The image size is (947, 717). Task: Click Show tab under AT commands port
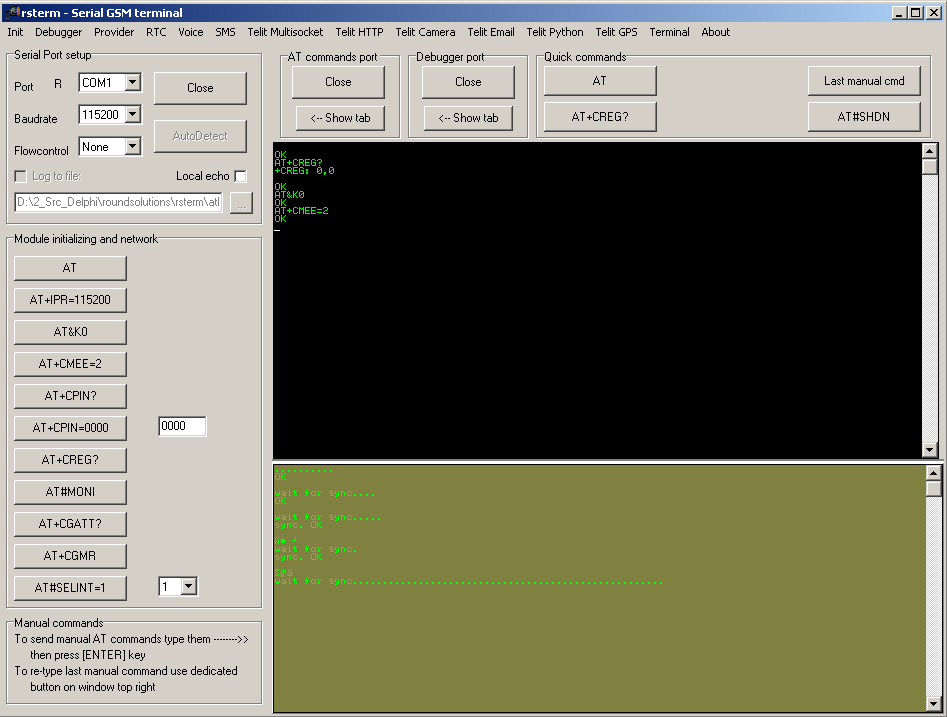coord(341,118)
